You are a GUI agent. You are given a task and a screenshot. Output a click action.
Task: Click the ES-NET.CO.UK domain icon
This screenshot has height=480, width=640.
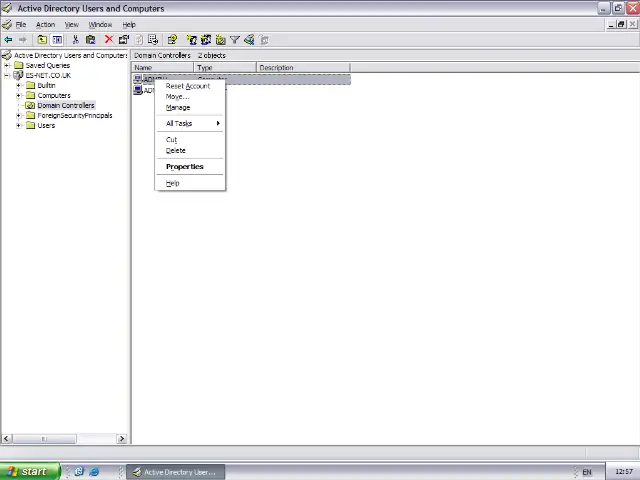tap(18, 75)
